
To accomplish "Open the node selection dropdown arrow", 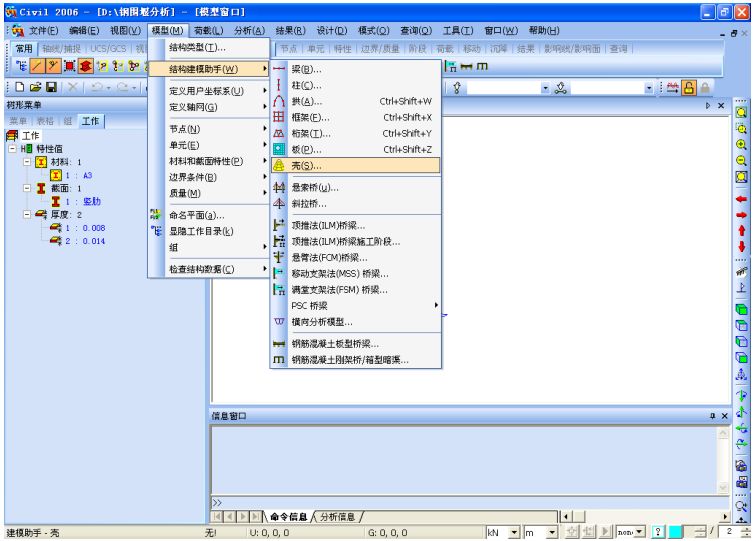I will 545,88.
